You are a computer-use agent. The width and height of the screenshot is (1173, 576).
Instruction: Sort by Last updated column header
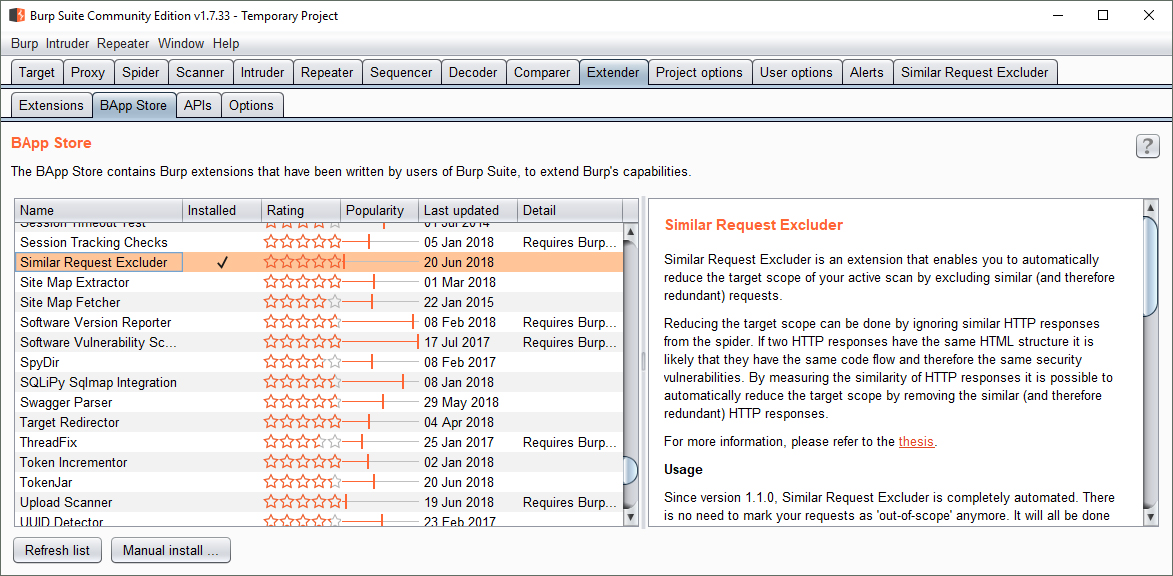(467, 210)
